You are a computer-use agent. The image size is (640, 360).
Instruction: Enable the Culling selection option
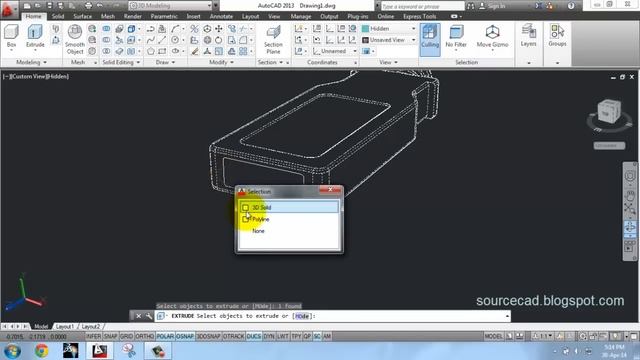(x=430, y=39)
